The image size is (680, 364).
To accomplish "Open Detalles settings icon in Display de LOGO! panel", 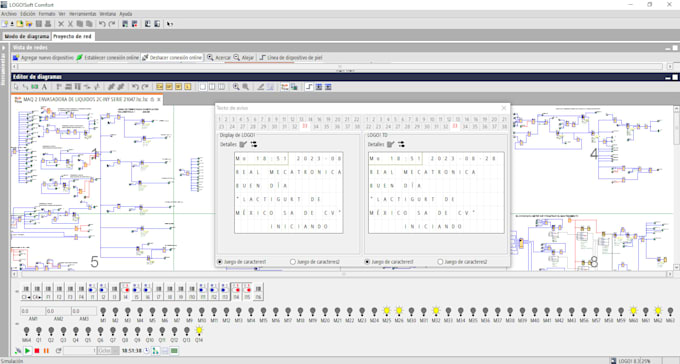I will point(254,144).
